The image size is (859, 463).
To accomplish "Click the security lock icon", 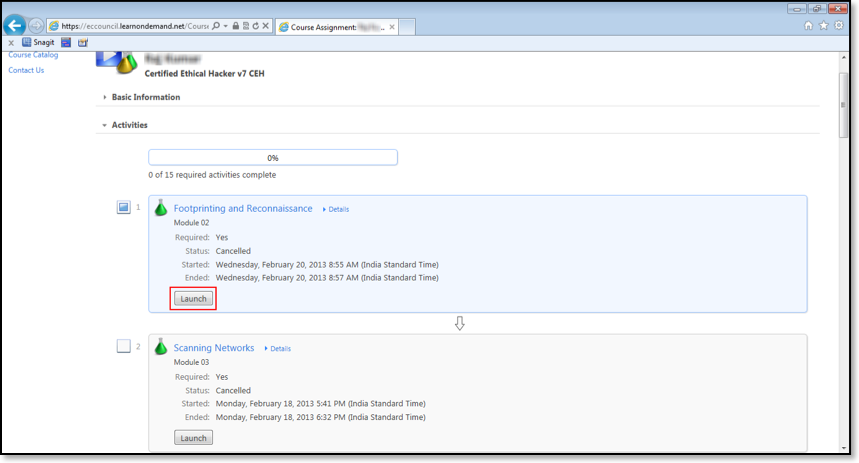I will click(236, 26).
